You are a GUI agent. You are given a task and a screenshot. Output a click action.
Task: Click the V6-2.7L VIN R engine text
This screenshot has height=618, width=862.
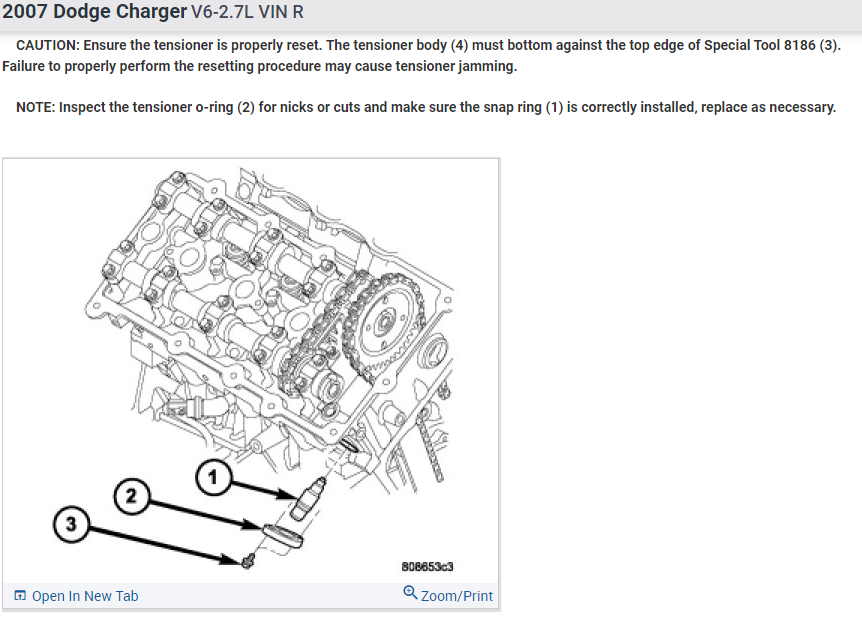click(247, 12)
